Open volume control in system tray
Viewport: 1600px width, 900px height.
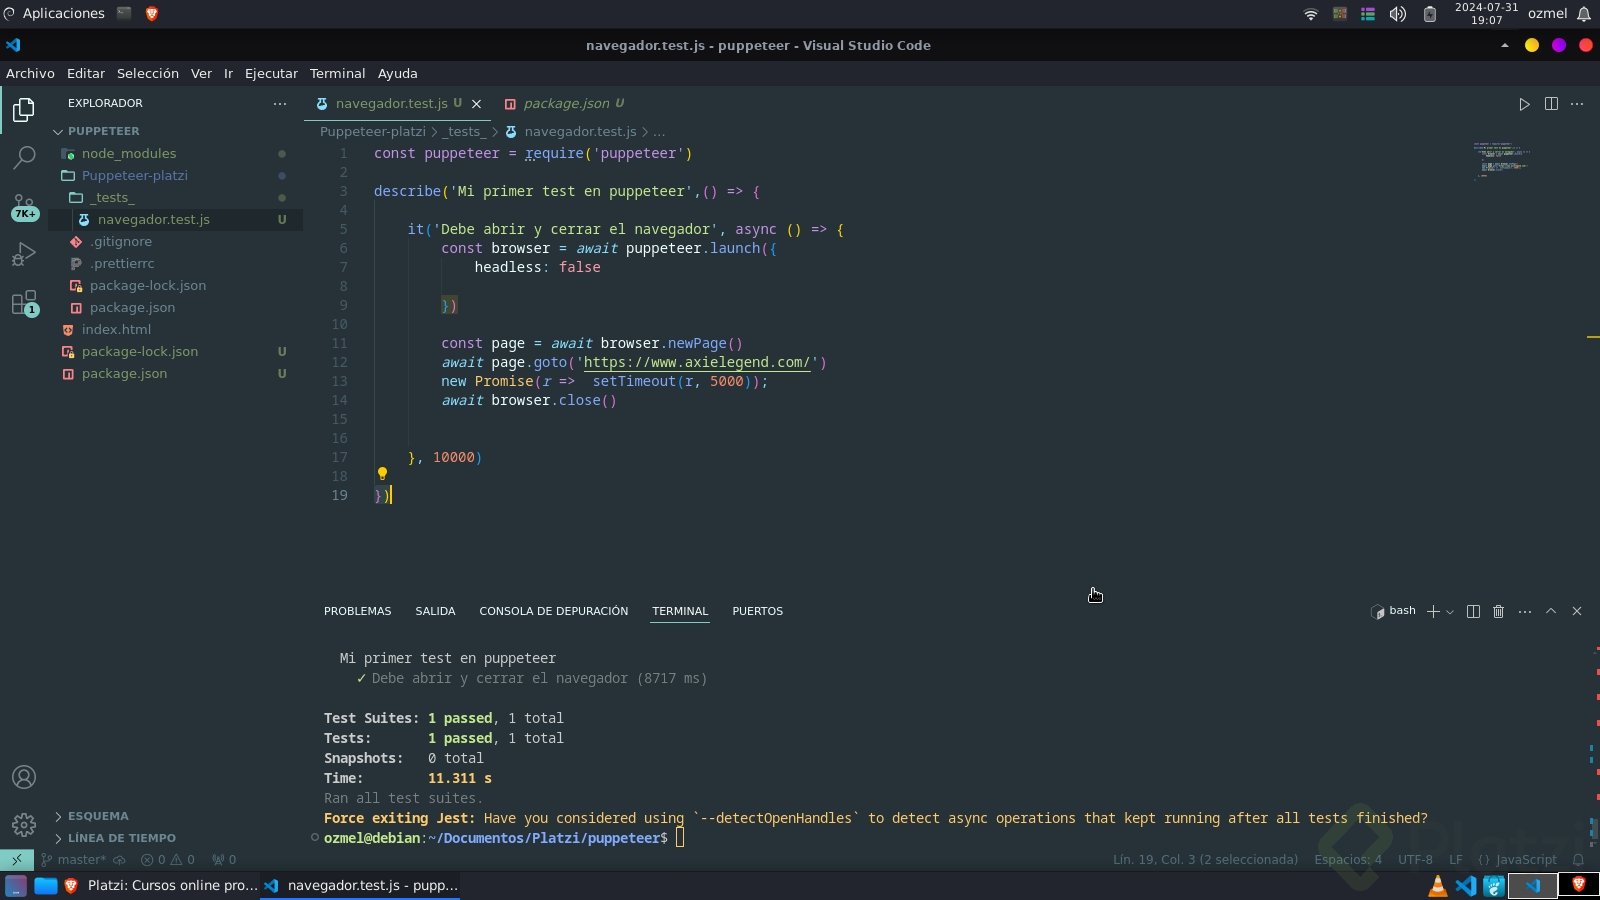1397,14
